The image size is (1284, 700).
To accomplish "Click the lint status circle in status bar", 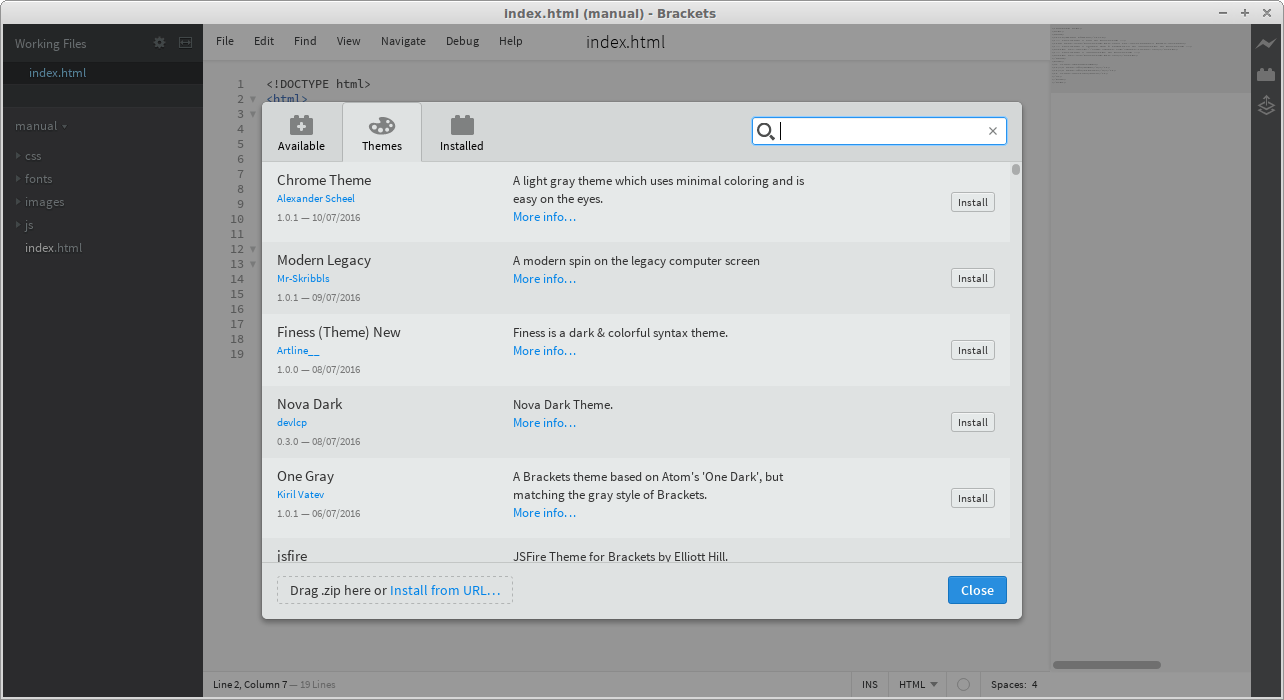I will click(x=962, y=684).
